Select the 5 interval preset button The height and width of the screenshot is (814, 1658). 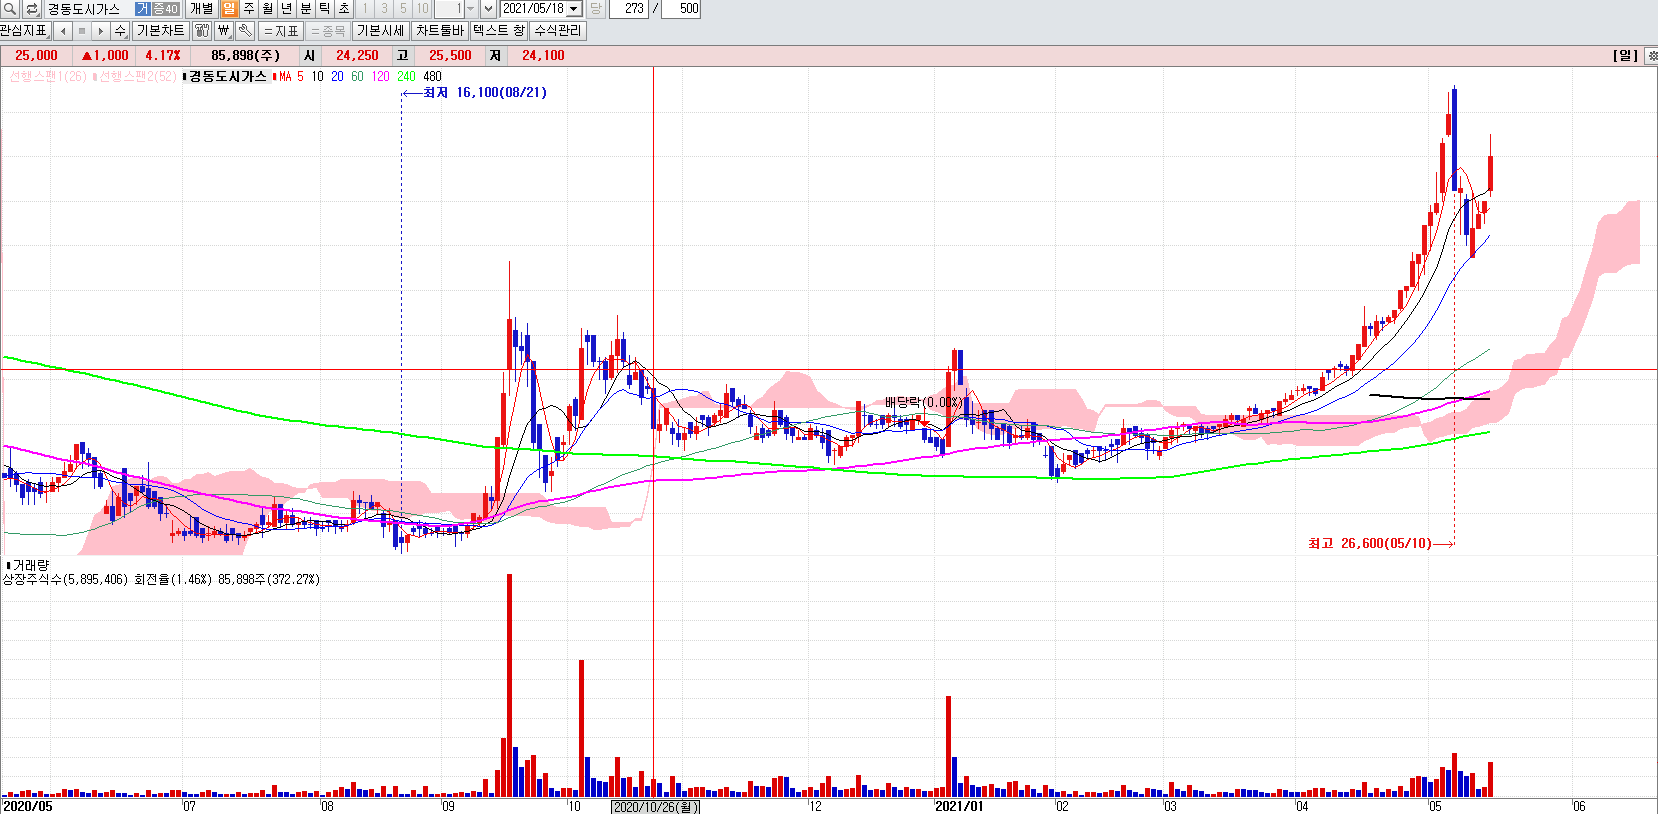tap(403, 9)
